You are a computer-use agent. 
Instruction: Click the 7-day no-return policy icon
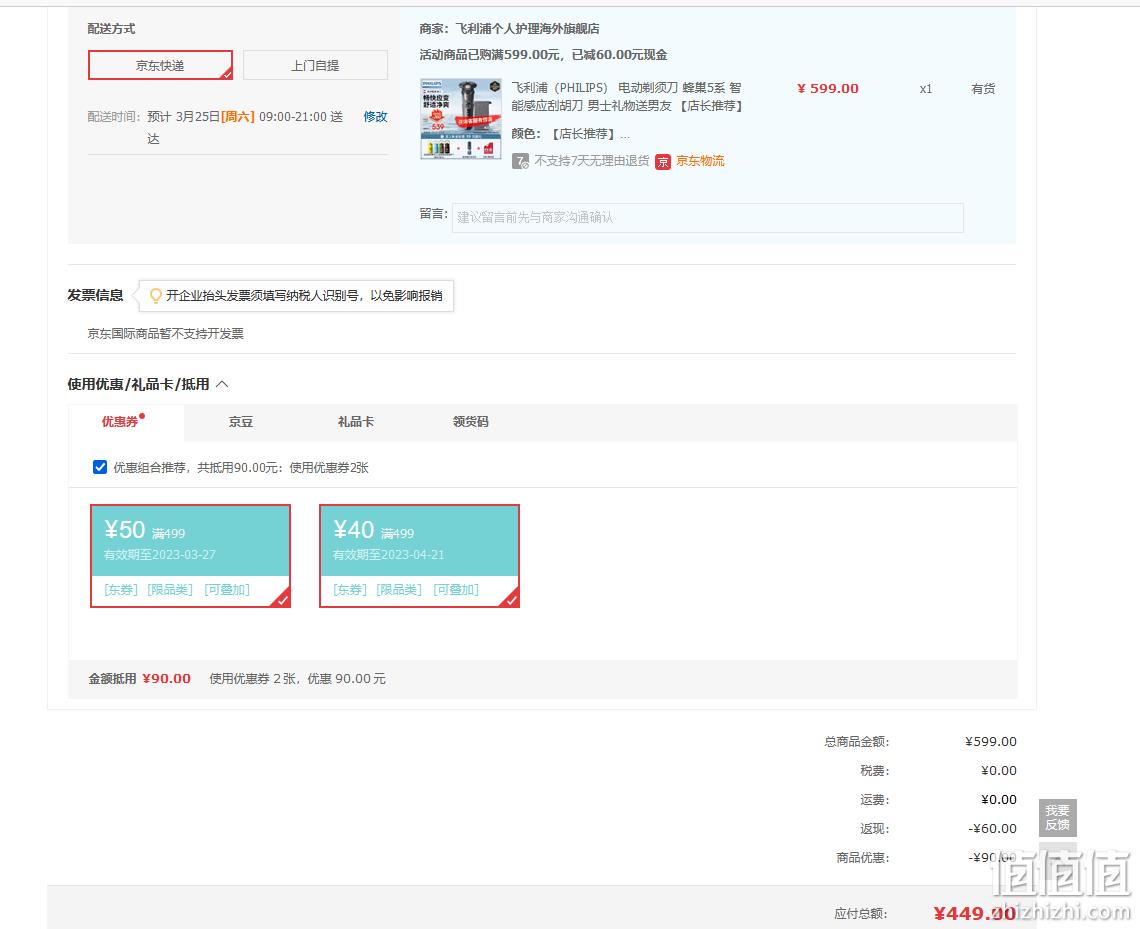tap(520, 161)
